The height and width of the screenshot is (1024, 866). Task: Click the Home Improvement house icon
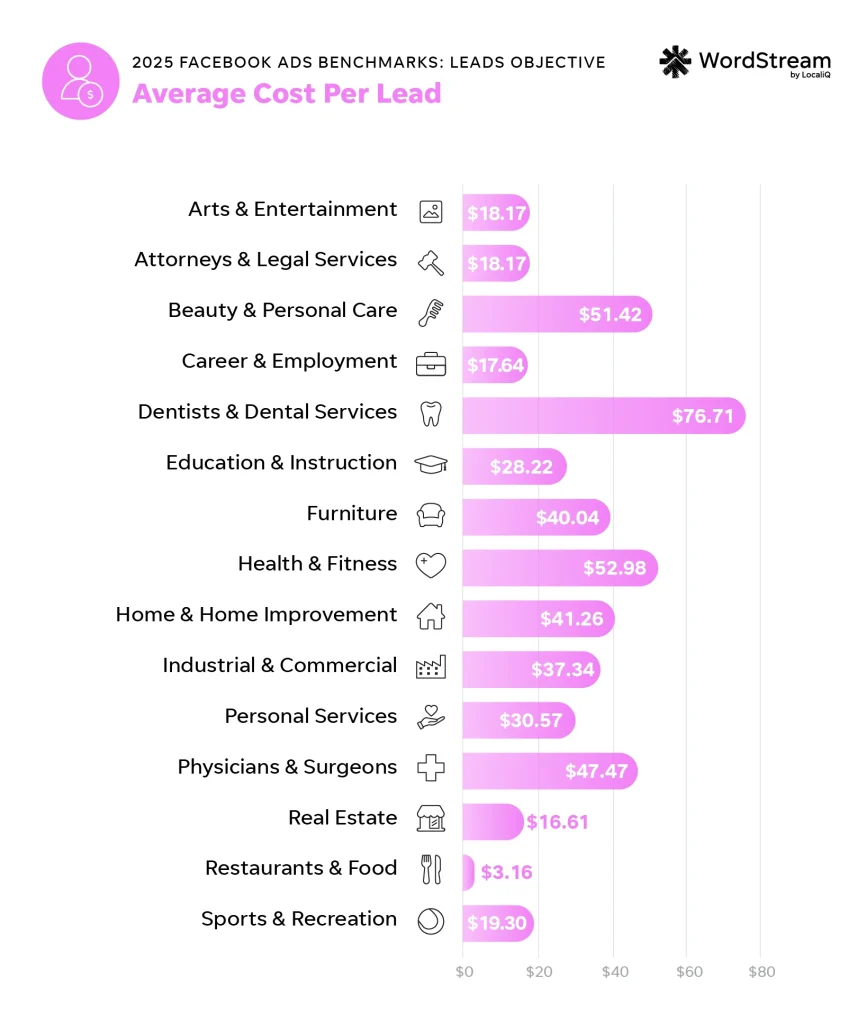pos(431,617)
